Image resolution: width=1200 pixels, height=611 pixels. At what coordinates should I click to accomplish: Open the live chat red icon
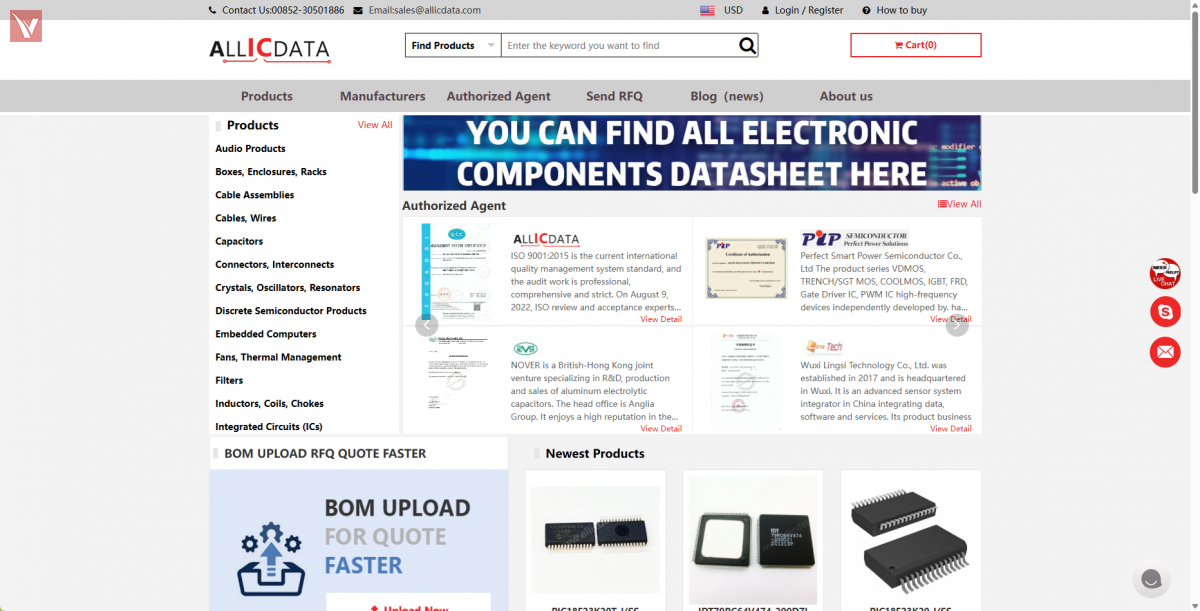point(1165,272)
